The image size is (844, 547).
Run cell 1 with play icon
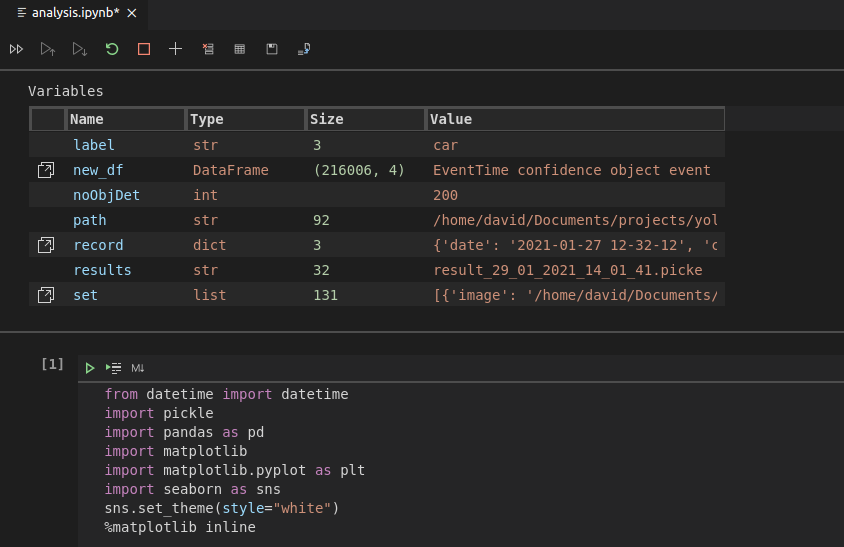click(90, 368)
